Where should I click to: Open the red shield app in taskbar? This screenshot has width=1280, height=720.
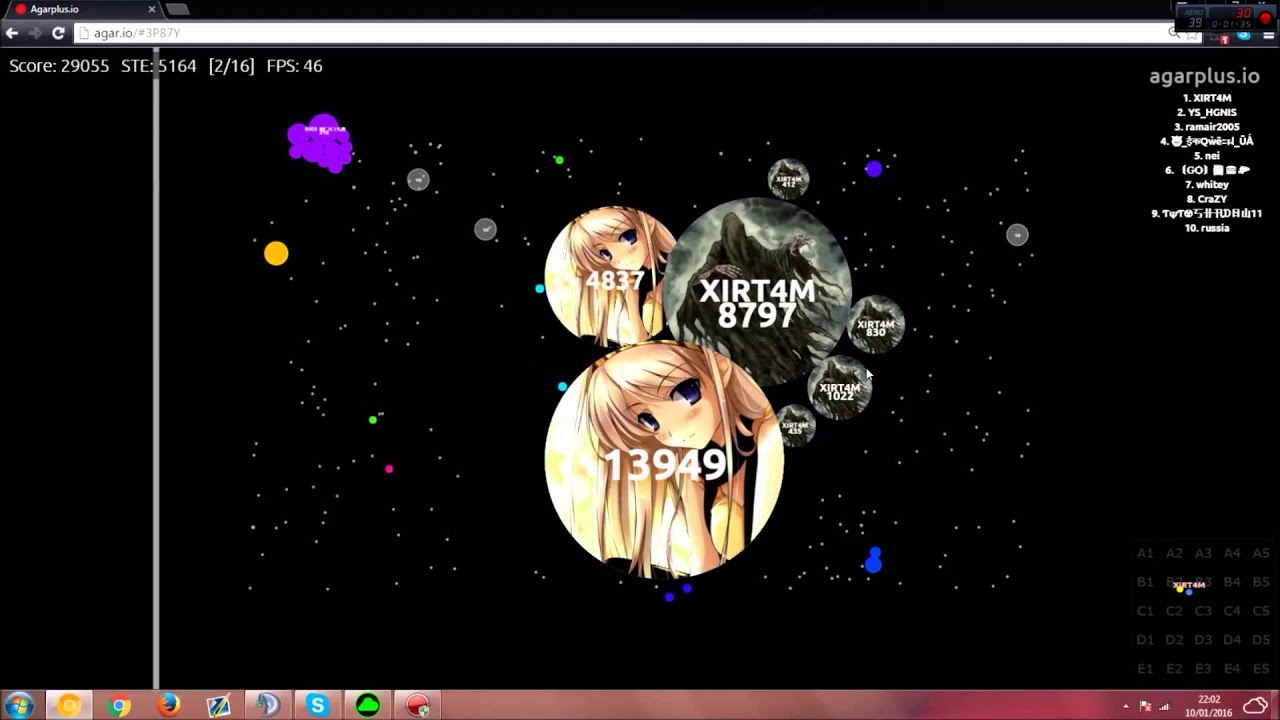click(x=417, y=706)
